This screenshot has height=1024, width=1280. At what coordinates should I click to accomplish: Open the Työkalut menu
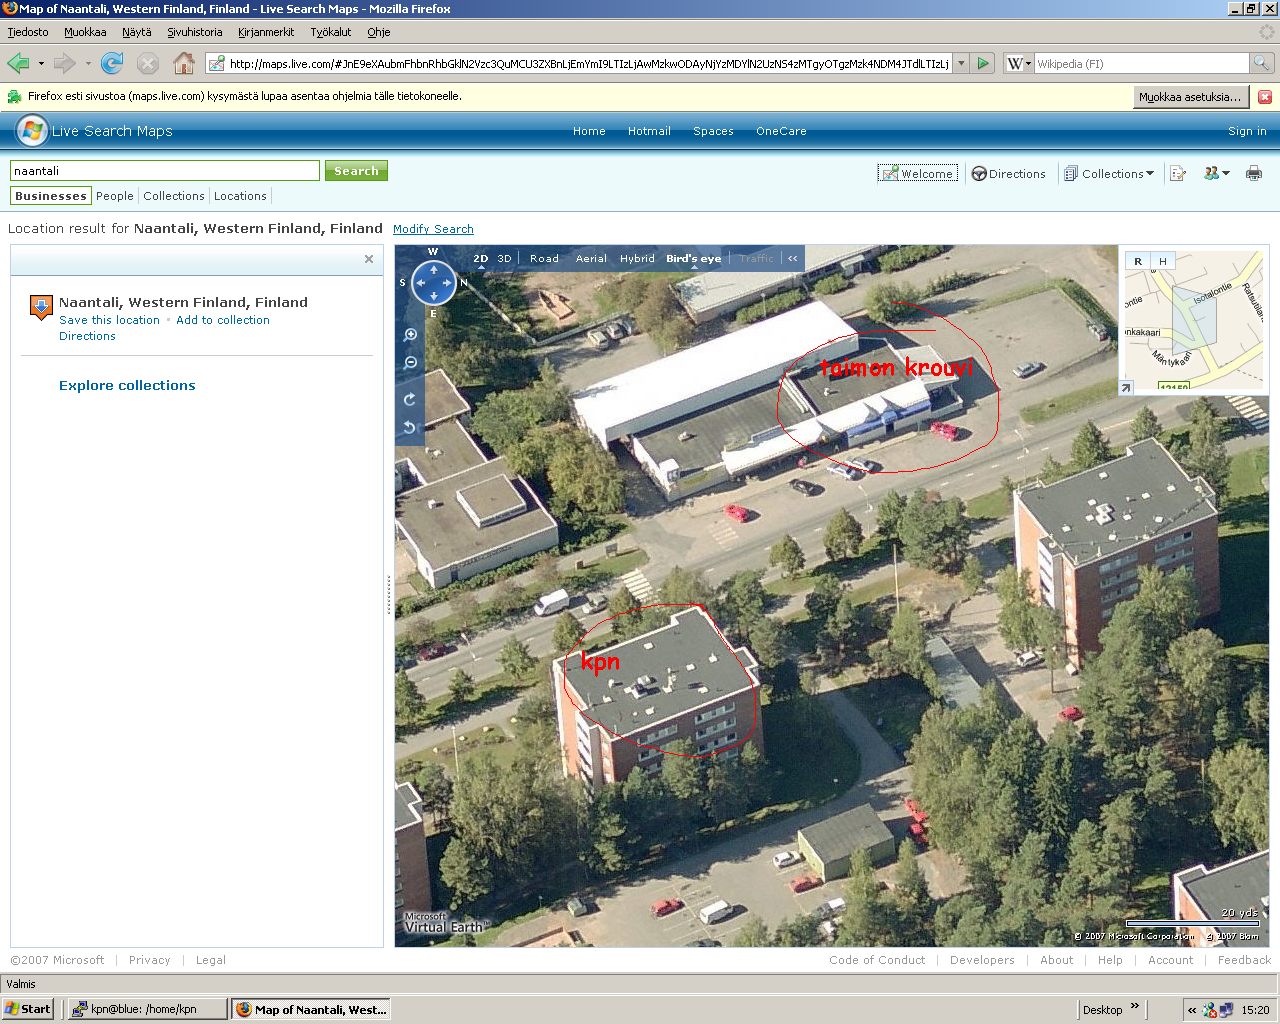click(331, 32)
